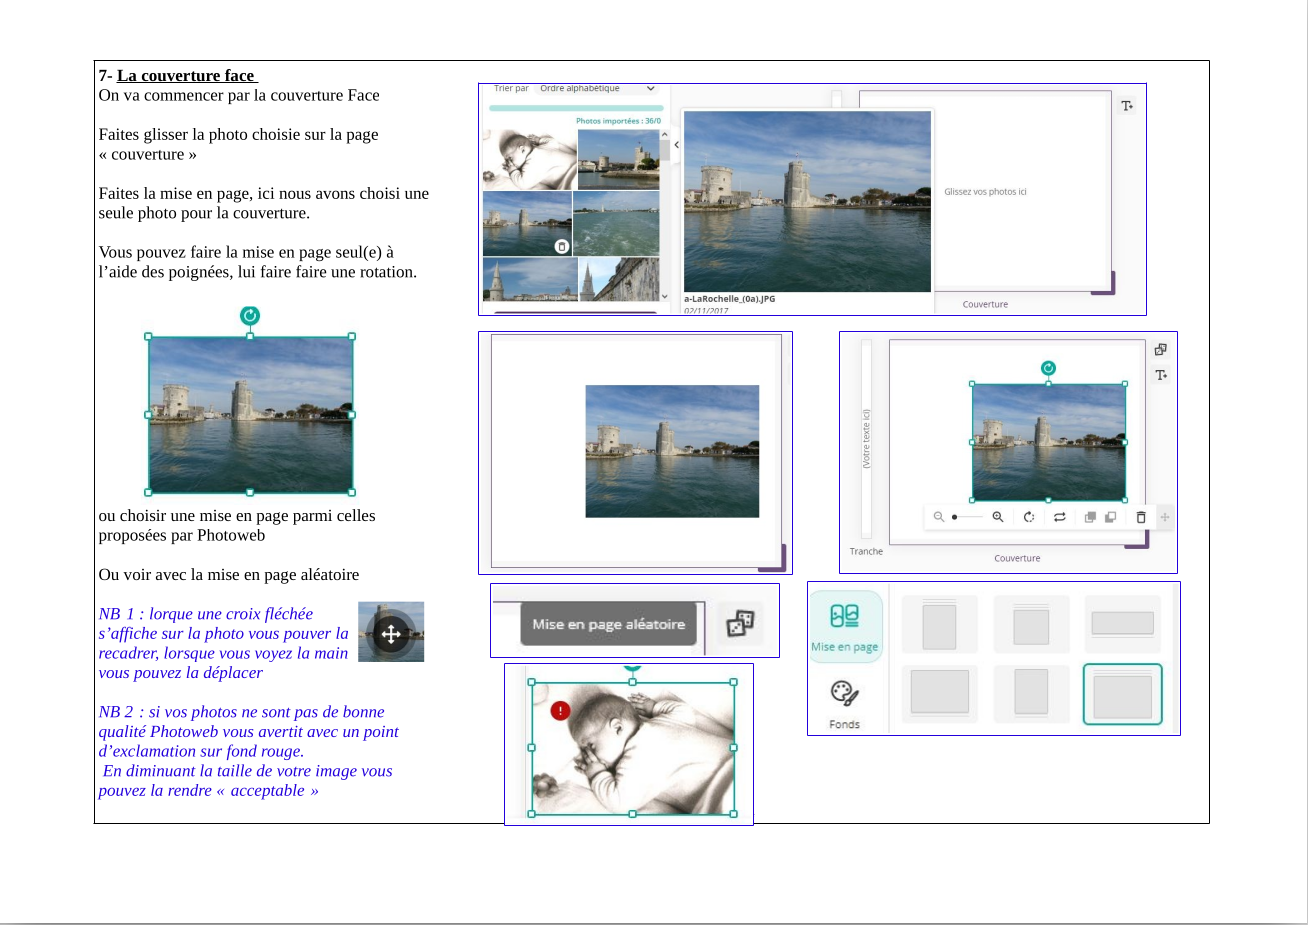Click the move cross-arrow icon on the photo
Image resolution: width=1308 pixels, height=925 pixels.
(x=391, y=633)
